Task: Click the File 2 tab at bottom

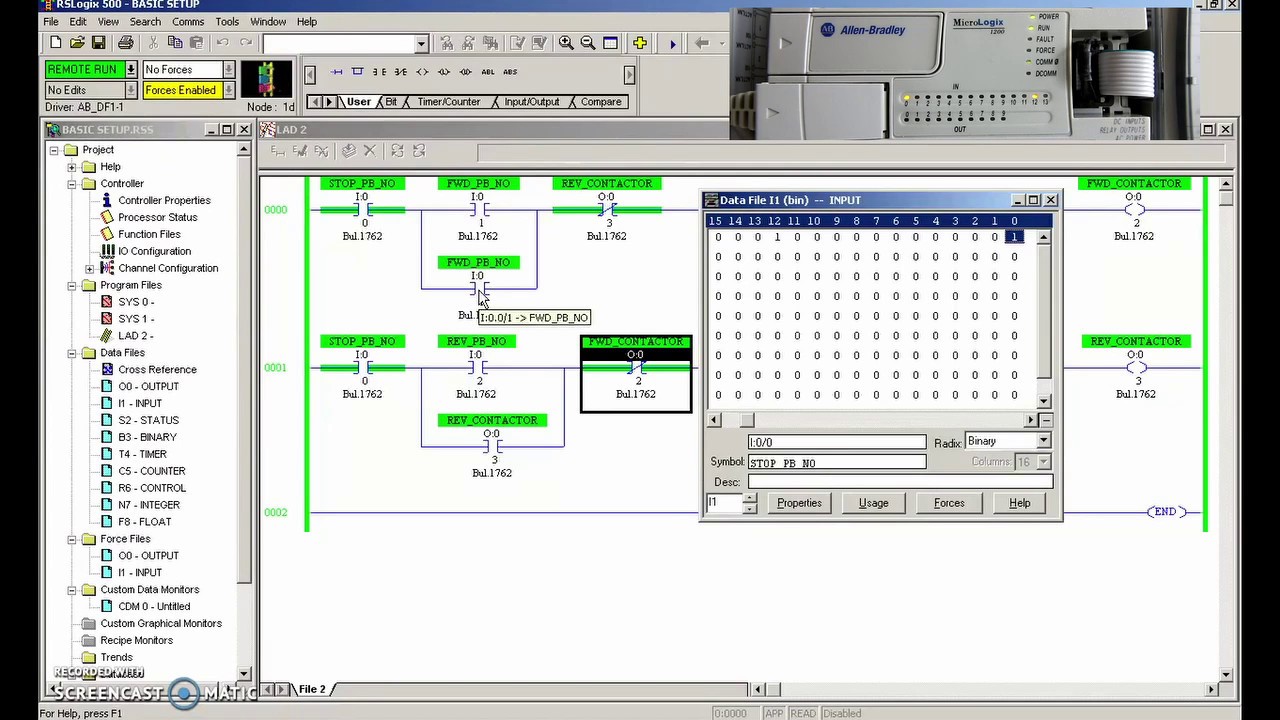Action: tap(312, 689)
